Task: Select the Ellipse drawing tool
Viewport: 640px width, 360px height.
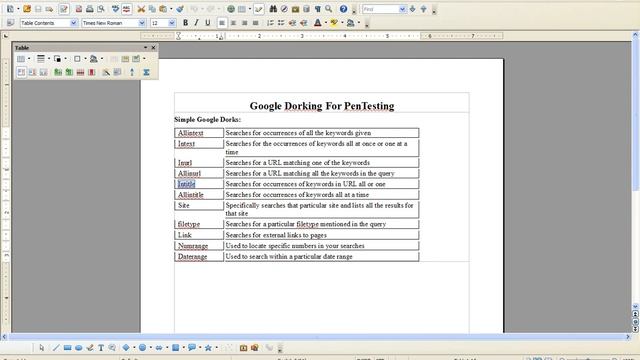Action: pyautogui.click(x=78, y=348)
